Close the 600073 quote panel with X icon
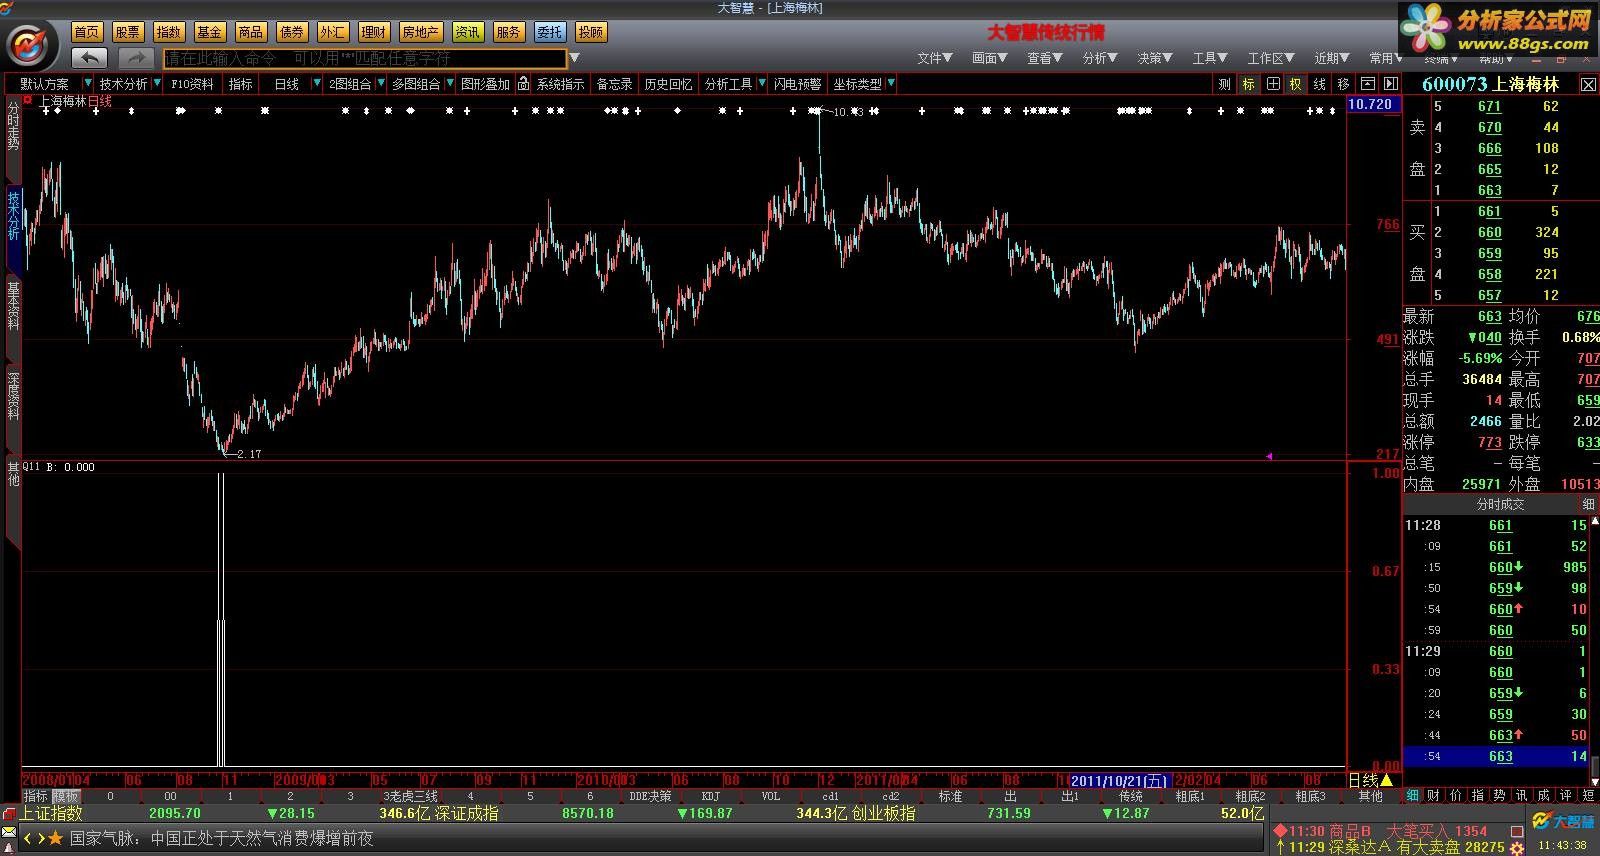This screenshot has height=856, width=1600. coord(1588,85)
